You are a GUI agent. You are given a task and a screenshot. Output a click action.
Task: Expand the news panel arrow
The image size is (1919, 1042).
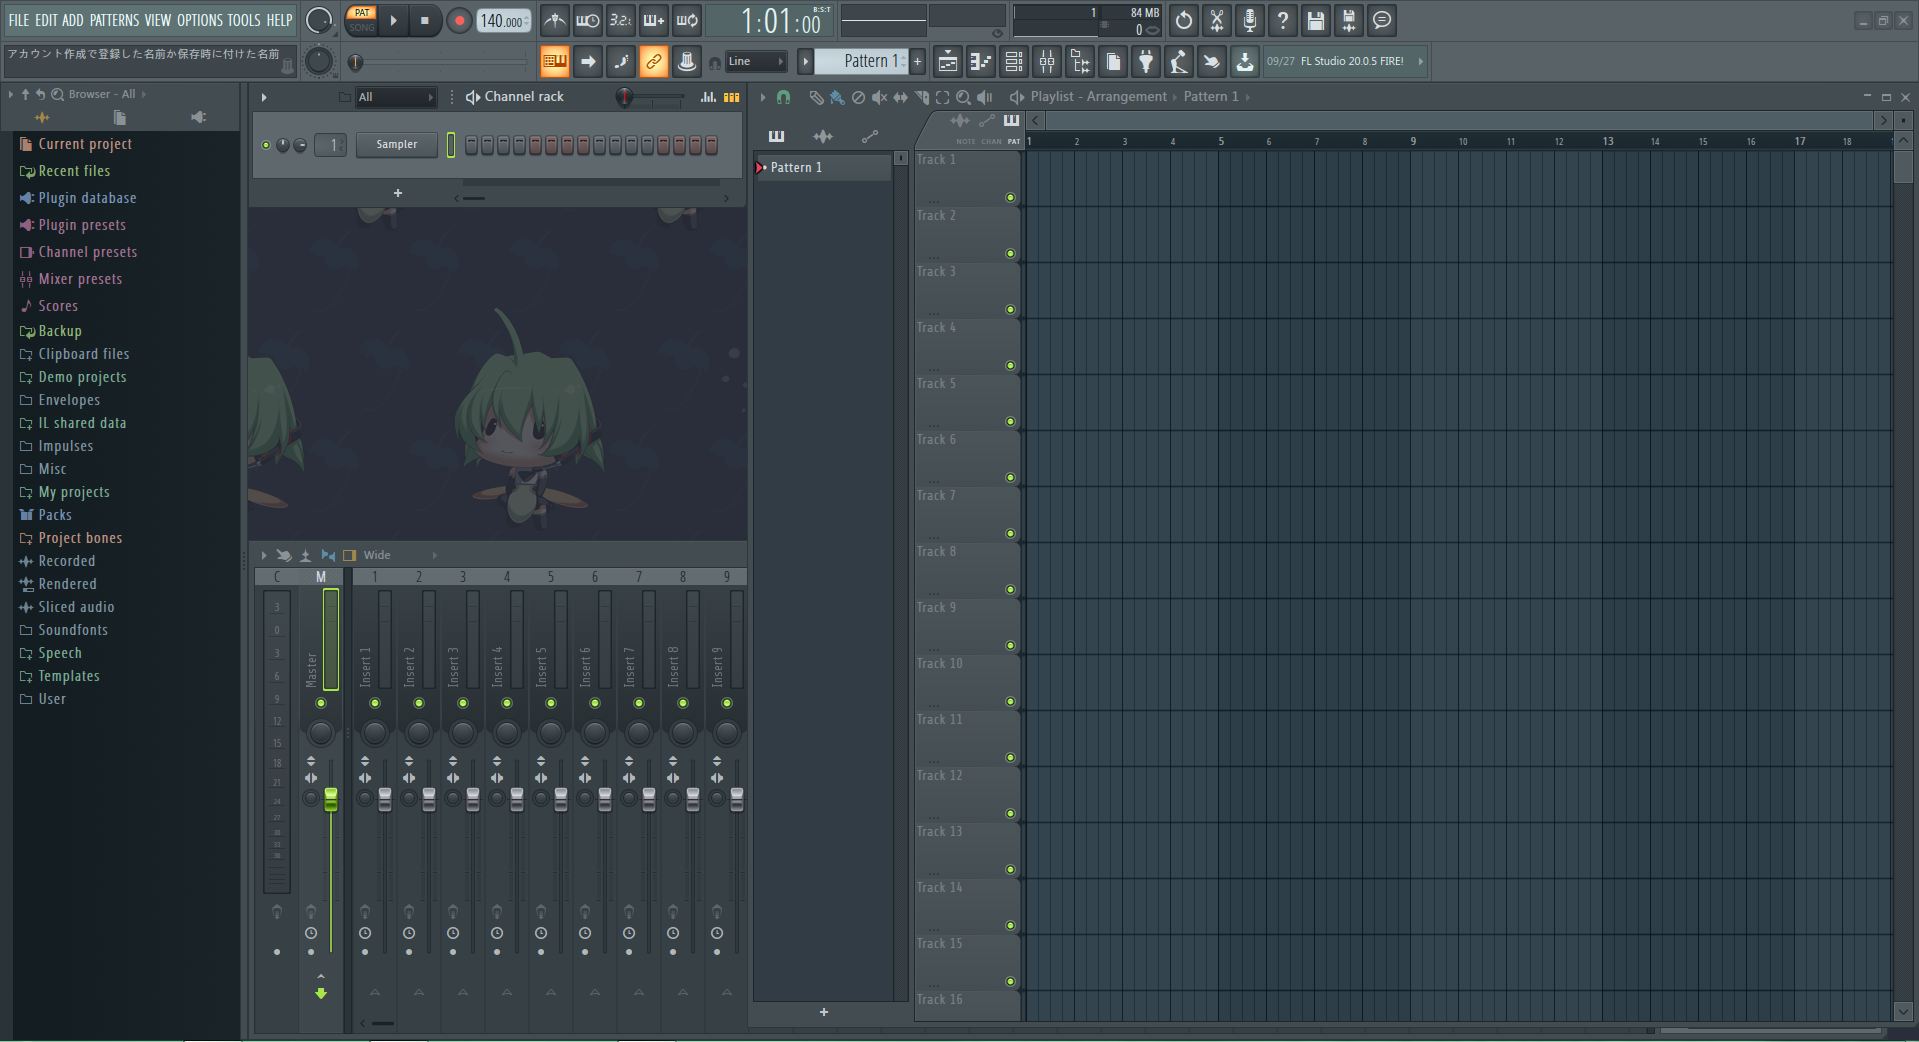[x=1420, y=62]
